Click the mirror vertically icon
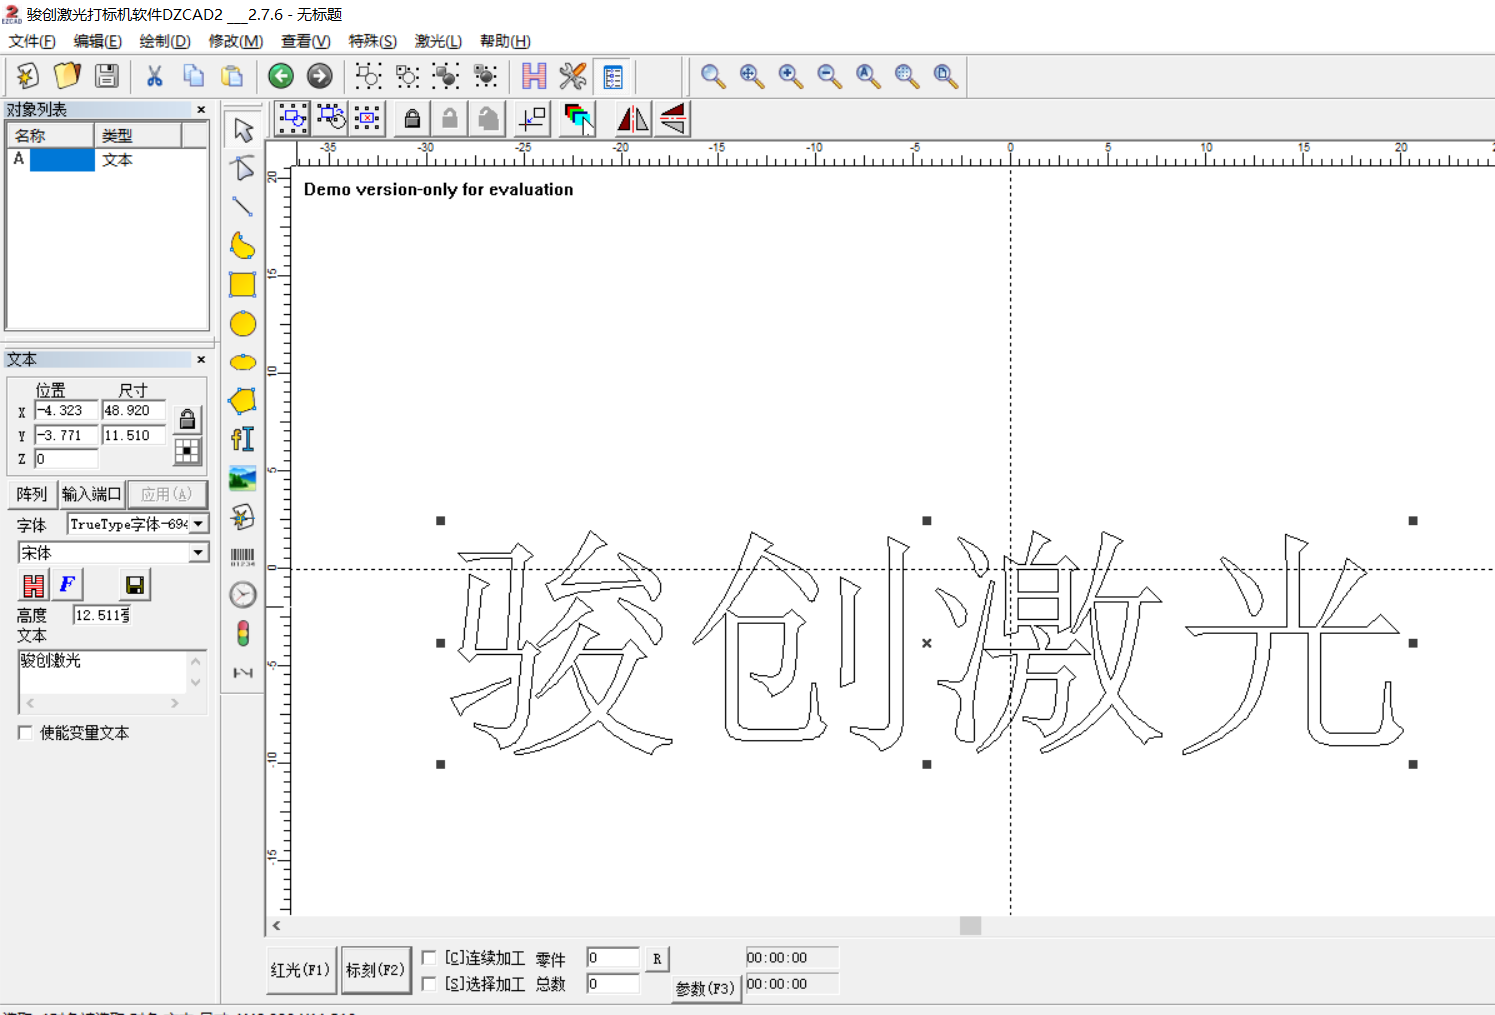 click(674, 119)
